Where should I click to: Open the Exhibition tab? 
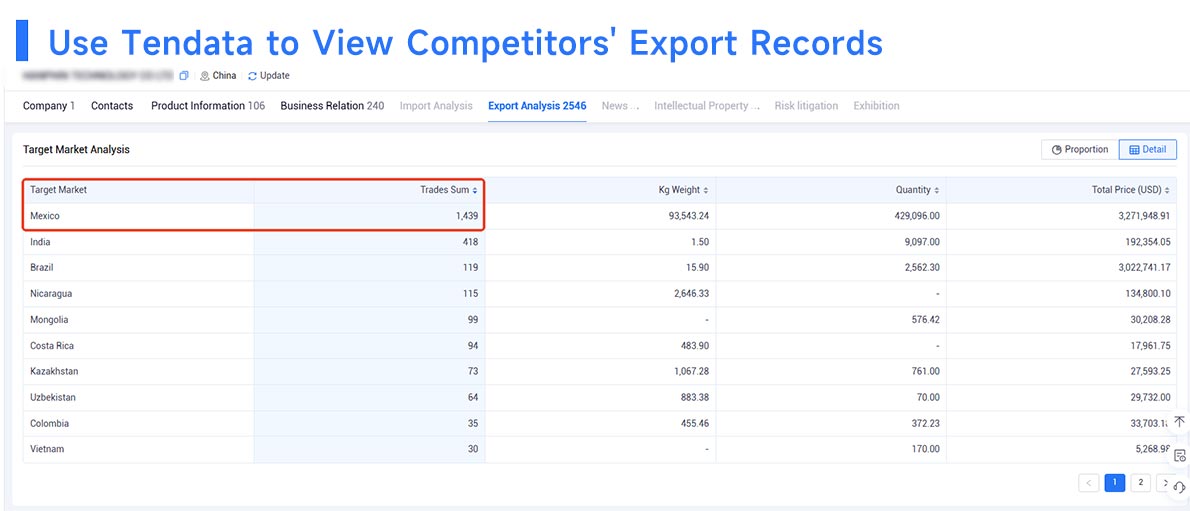point(876,106)
